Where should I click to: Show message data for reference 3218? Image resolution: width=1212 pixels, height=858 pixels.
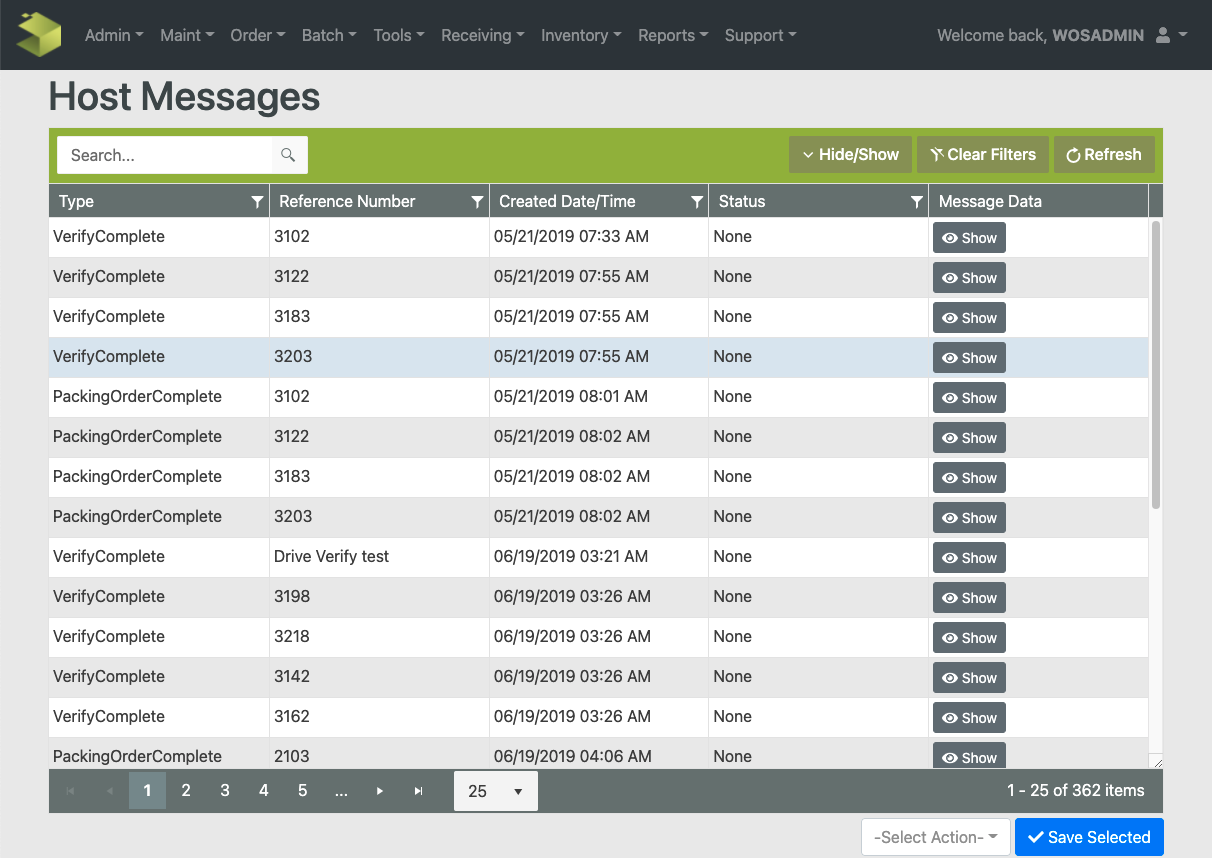(969, 638)
